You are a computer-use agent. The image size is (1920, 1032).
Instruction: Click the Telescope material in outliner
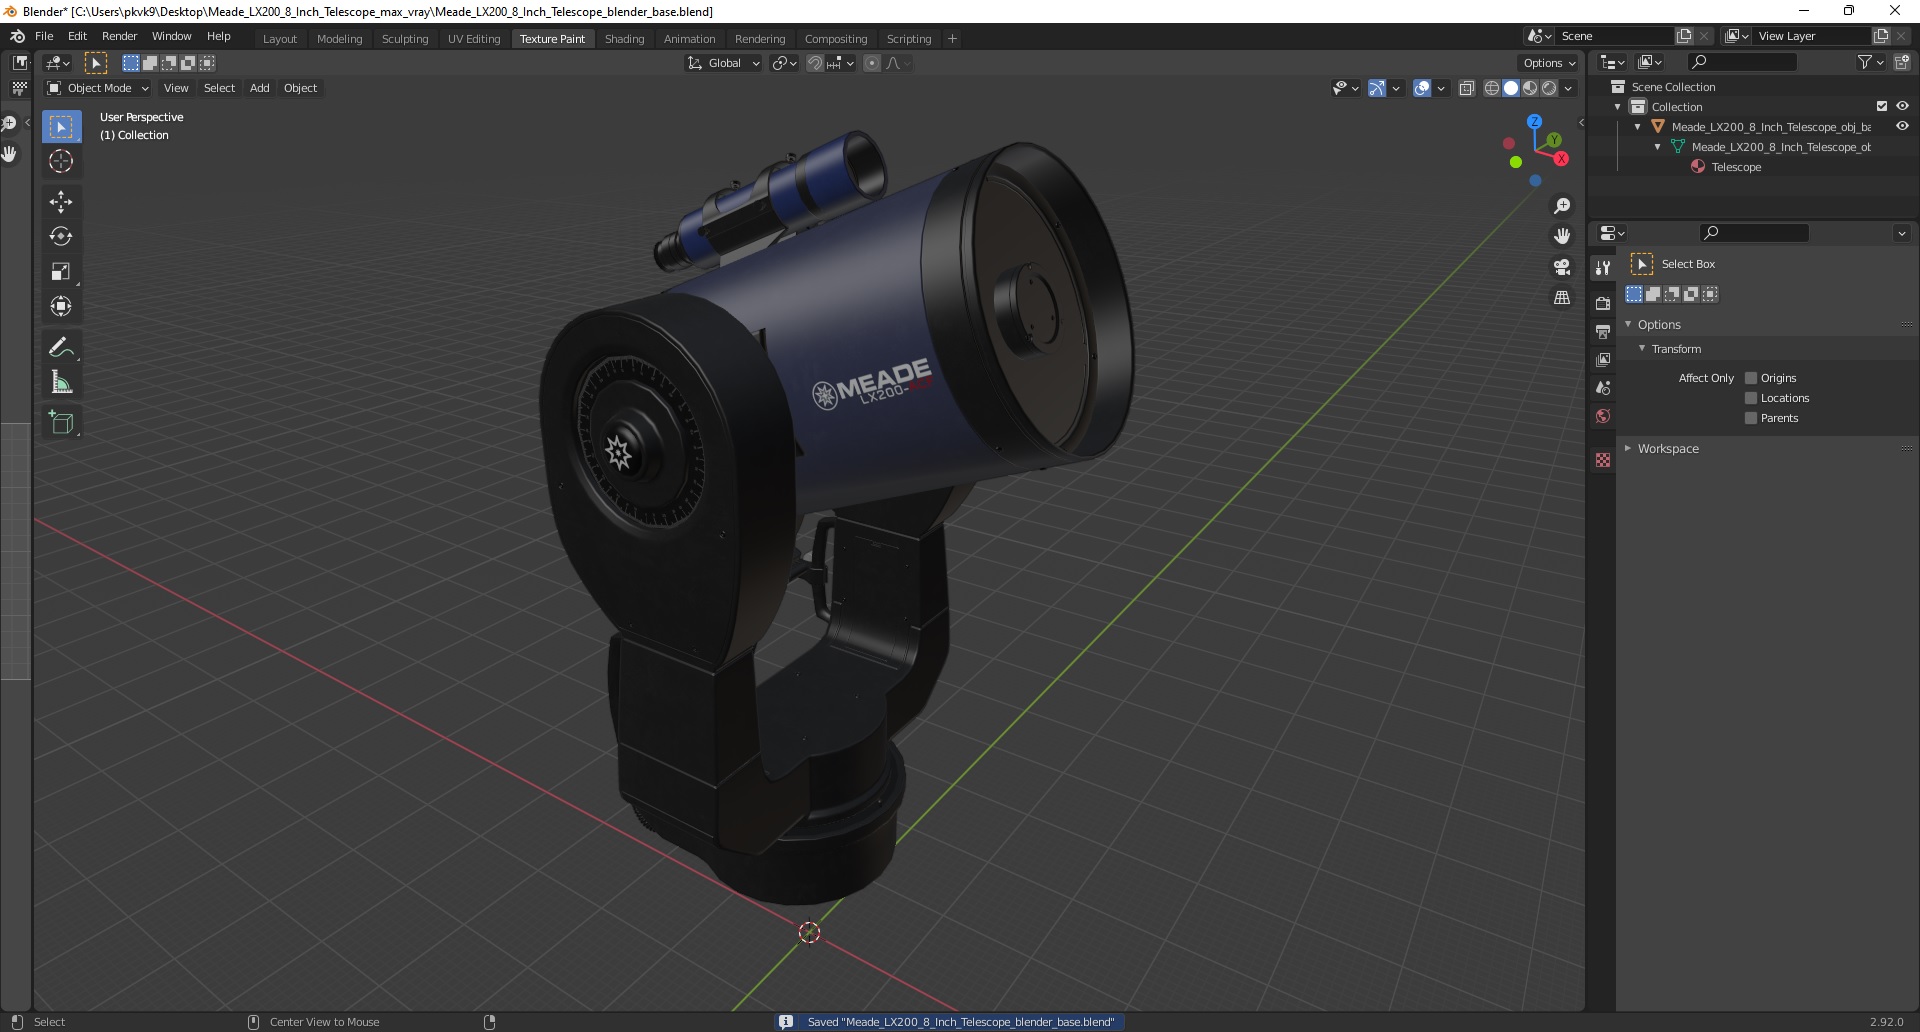pyautogui.click(x=1736, y=167)
